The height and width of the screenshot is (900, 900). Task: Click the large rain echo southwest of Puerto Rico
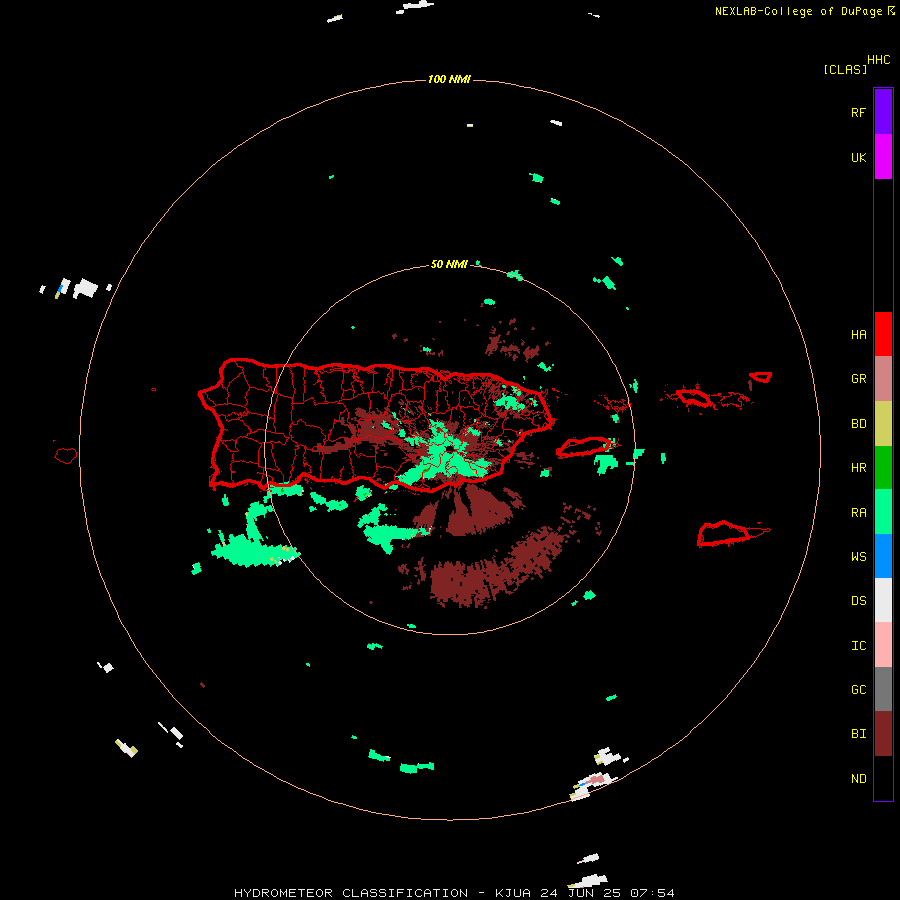point(253,551)
